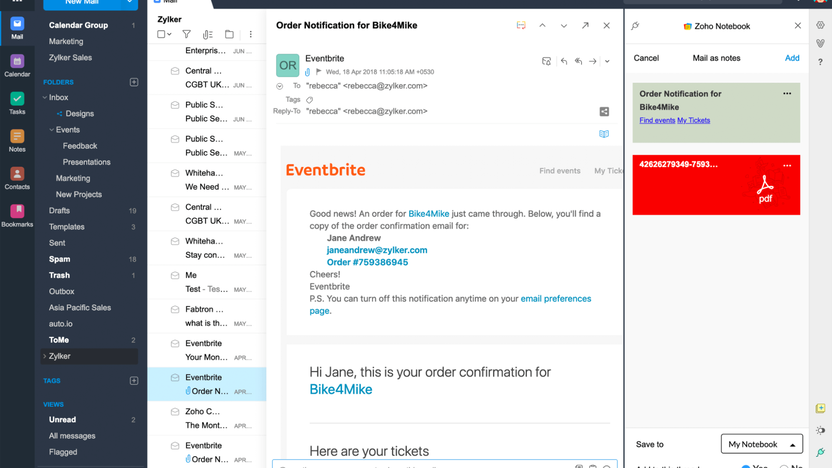Open options on Order Notification note card
This screenshot has width=832, height=468.
point(787,93)
